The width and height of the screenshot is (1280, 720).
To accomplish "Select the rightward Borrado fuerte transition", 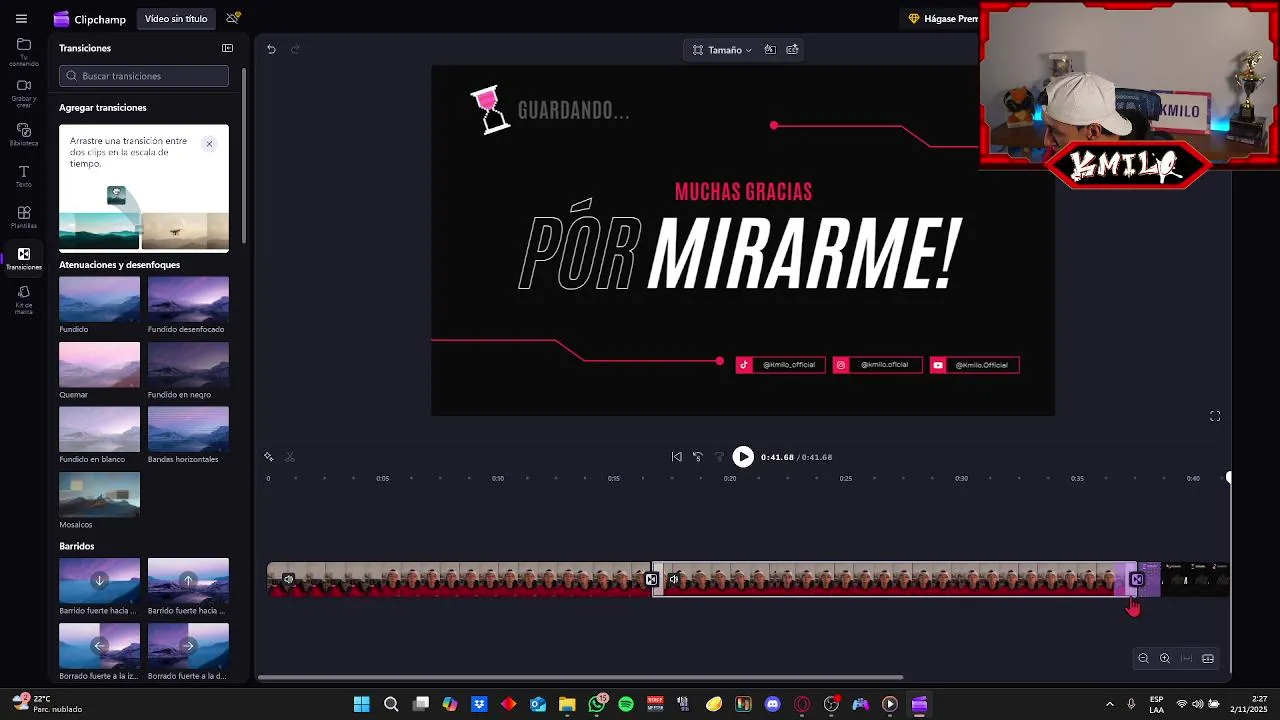I will pos(188,645).
